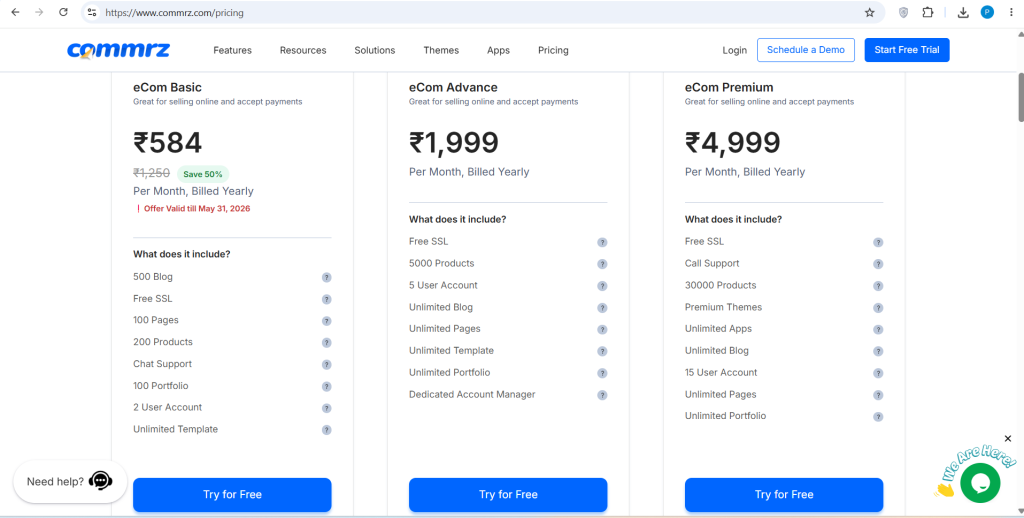Click Try for Free under eCom Advance
The width and height of the screenshot is (1024, 518).
[x=508, y=494]
